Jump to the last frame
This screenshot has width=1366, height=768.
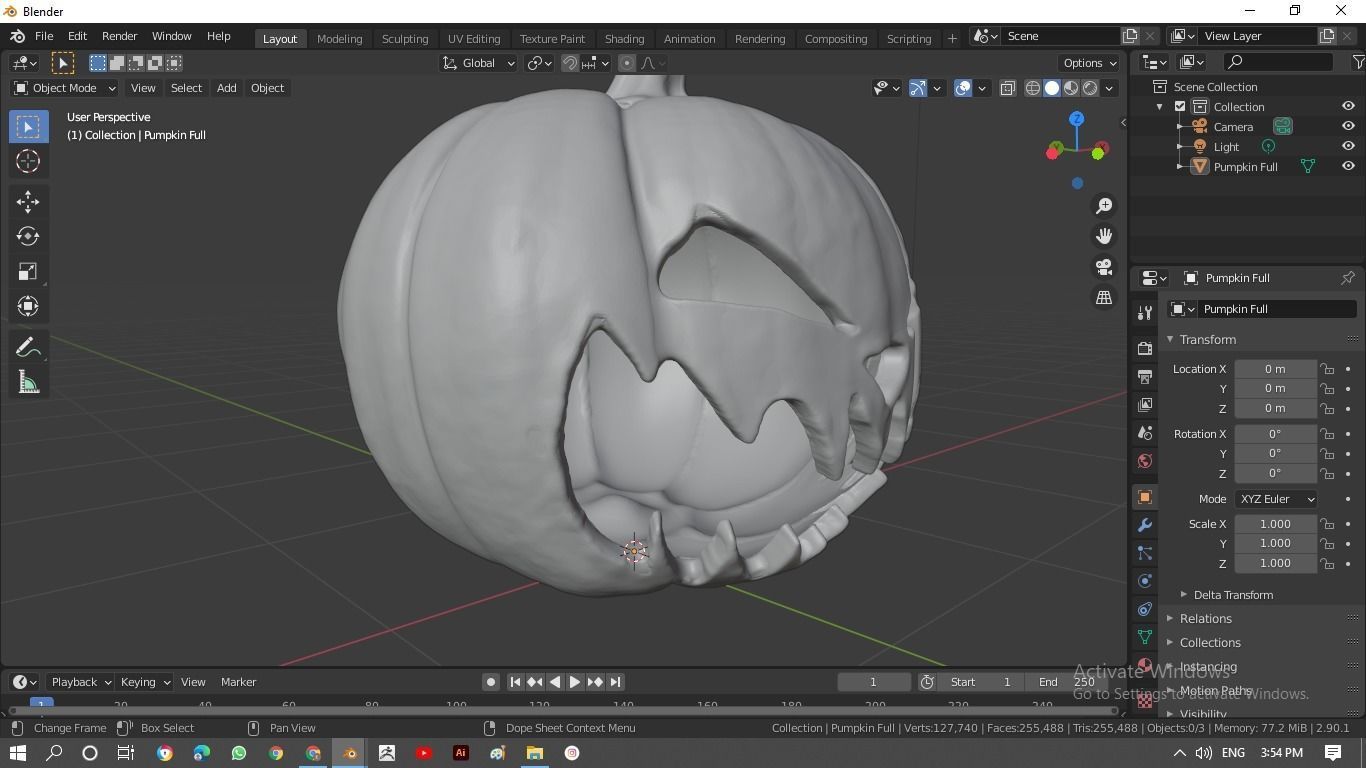tap(616, 682)
